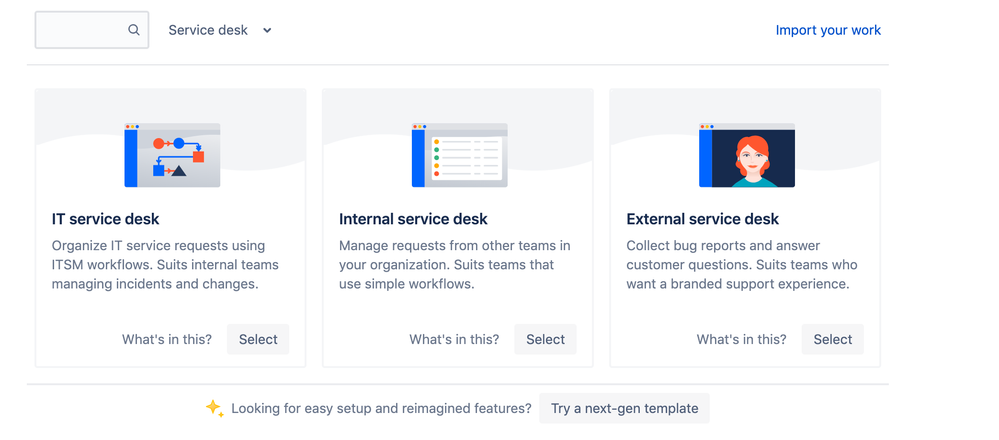Click the search magnifier icon
Image resolution: width=999 pixels, height=440 pixels.
tap(133, 30)
